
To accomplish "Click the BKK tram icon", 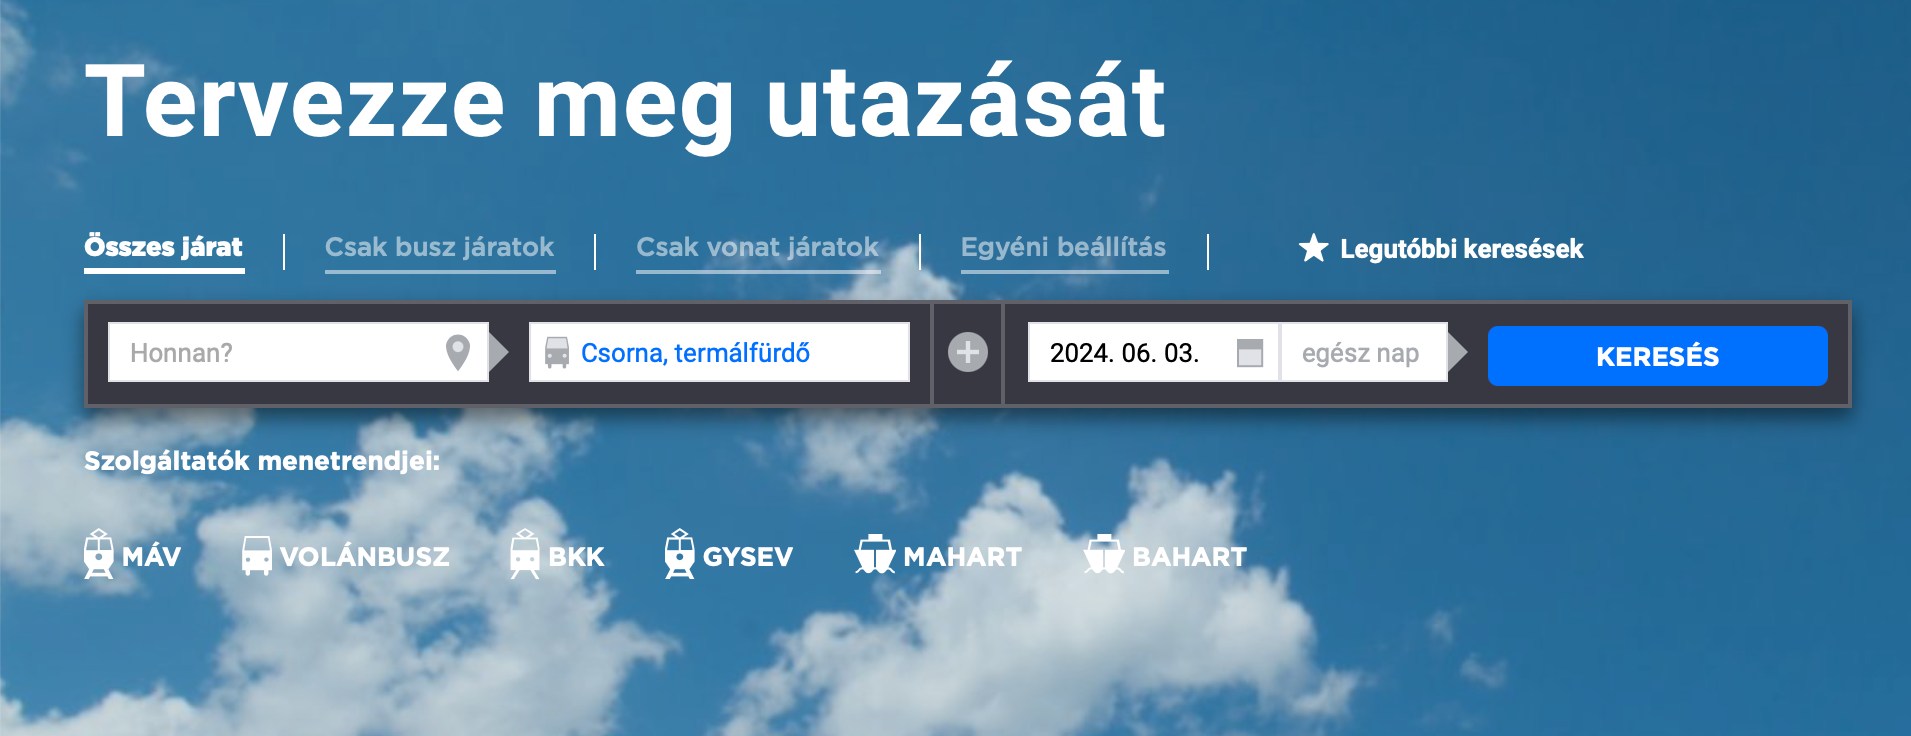I will pyautogui.click(x=525, y=555).
